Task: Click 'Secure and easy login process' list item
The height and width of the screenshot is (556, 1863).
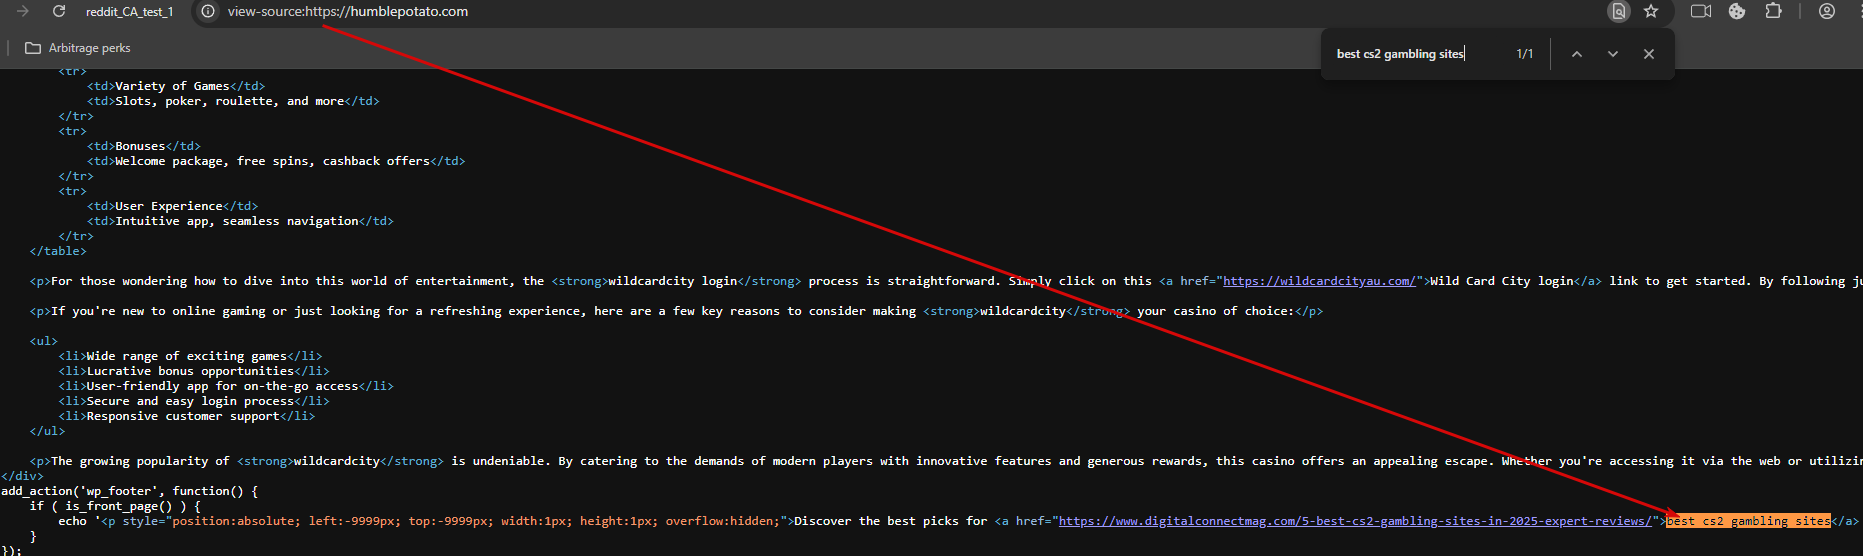Action: (190, 401)
